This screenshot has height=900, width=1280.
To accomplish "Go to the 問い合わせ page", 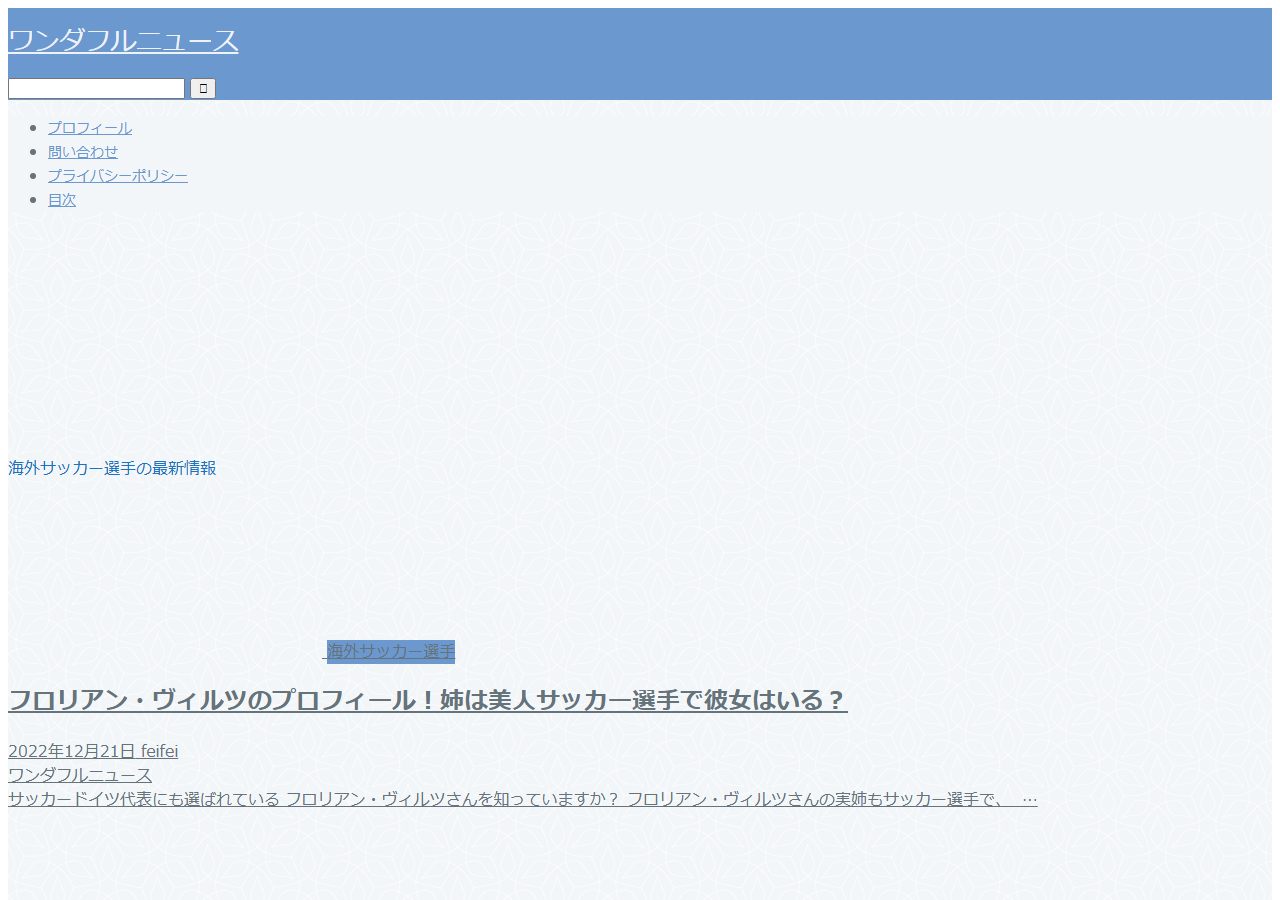I will pyautogui.click(x=83, y=152).
